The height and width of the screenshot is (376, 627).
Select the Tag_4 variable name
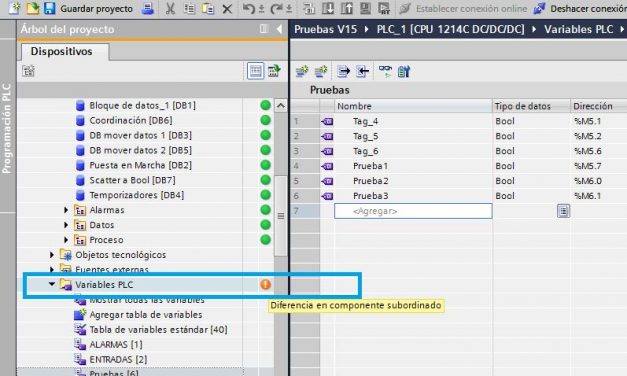pyautogui.click(x=365, y=121)
